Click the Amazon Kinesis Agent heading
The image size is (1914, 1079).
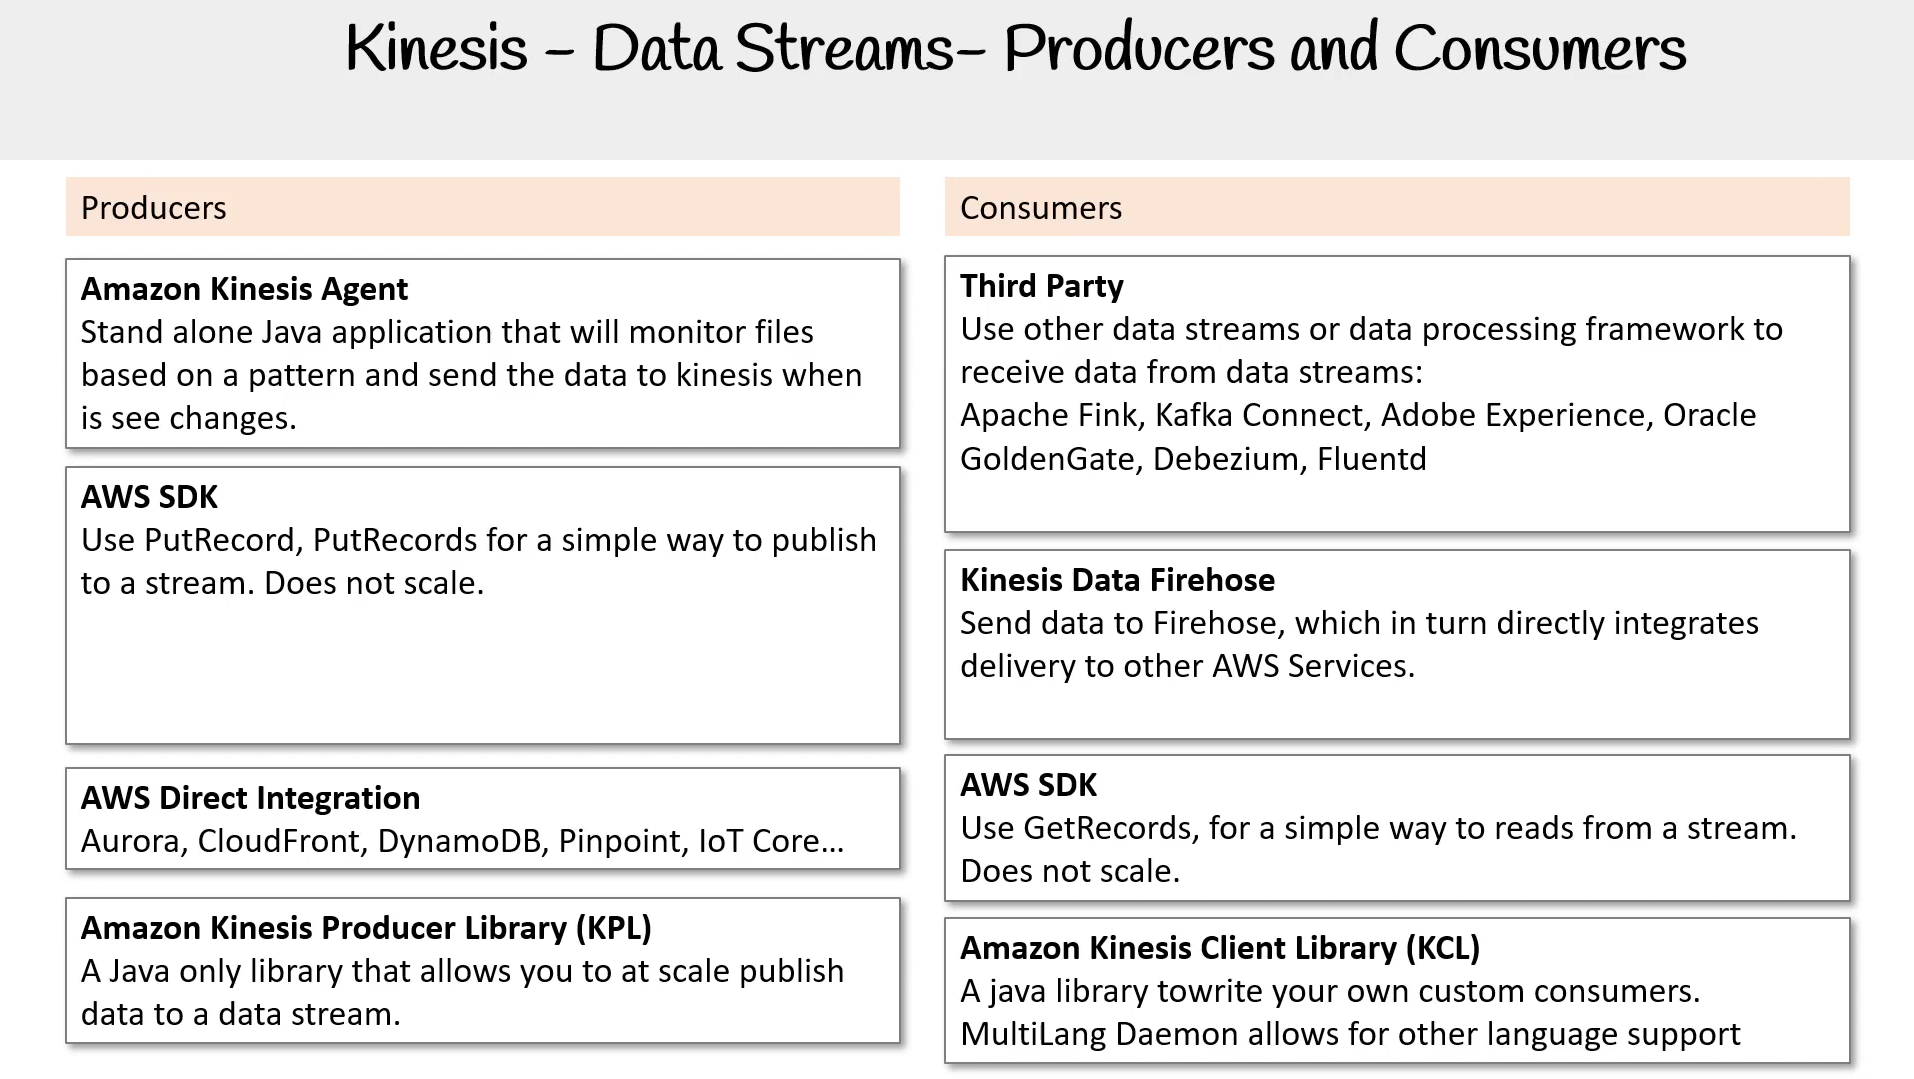[244, 289]
